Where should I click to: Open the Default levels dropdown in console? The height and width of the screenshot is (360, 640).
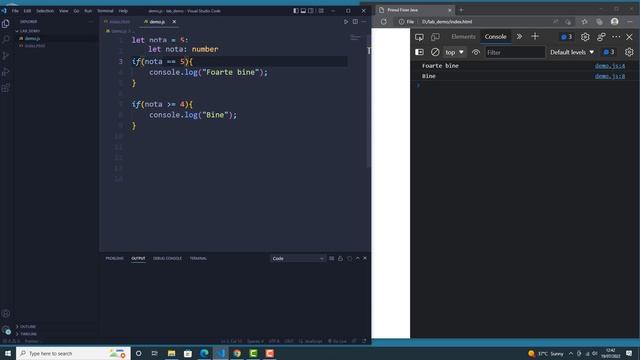[x=572, y=52]
